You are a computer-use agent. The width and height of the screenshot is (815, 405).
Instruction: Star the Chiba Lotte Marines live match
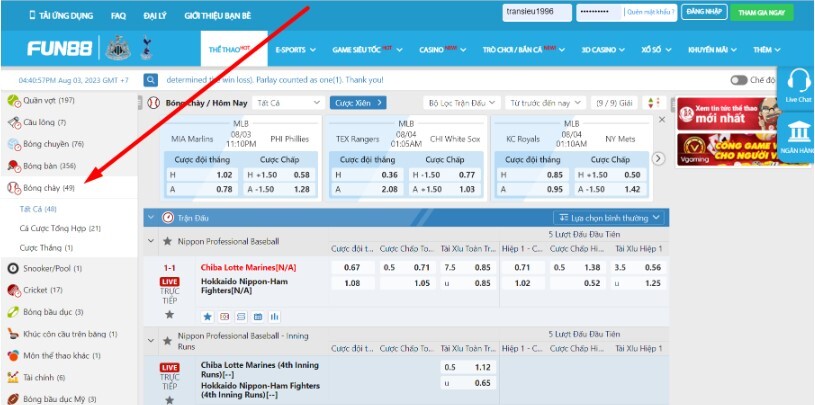pyautogui.click(x=169, y=314)
